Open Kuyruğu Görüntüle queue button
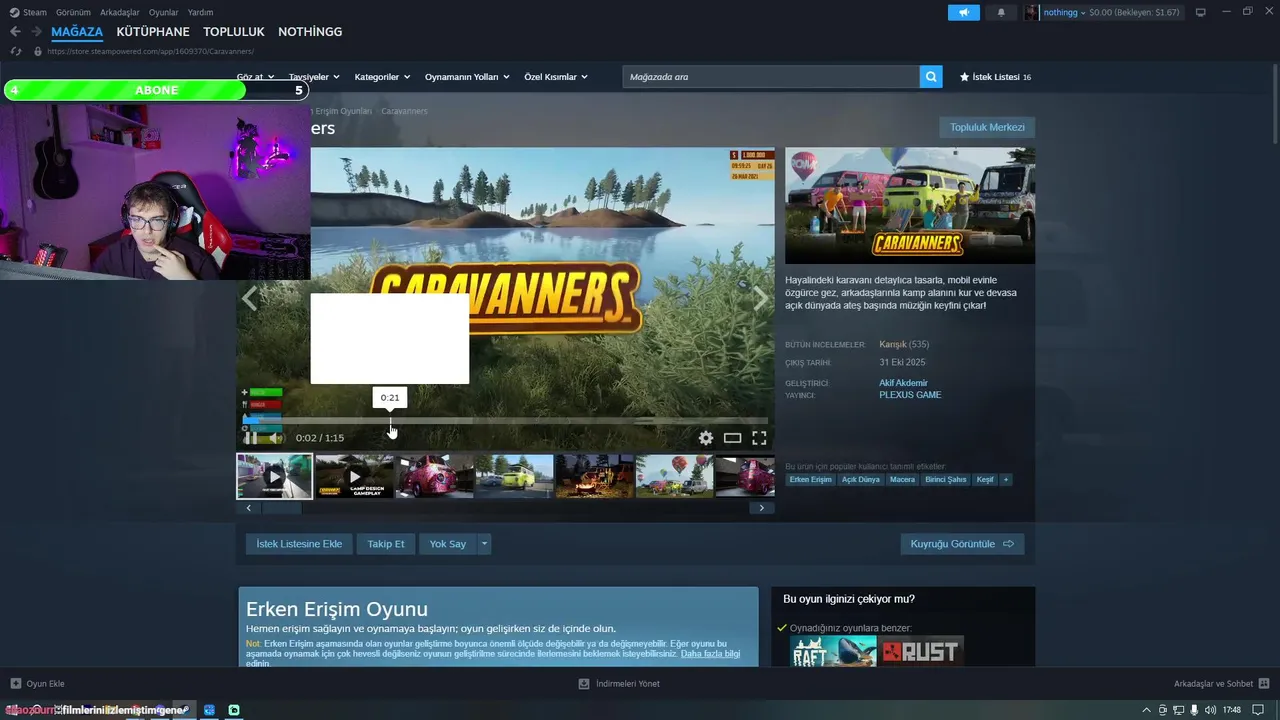 pyautogui.click(x=962, y=544)
